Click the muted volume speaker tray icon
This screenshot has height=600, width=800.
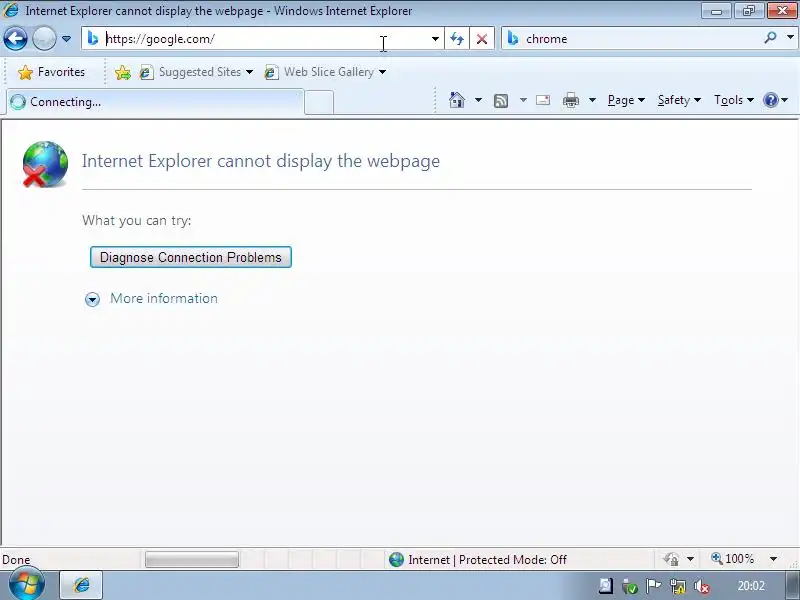[702, 587]
